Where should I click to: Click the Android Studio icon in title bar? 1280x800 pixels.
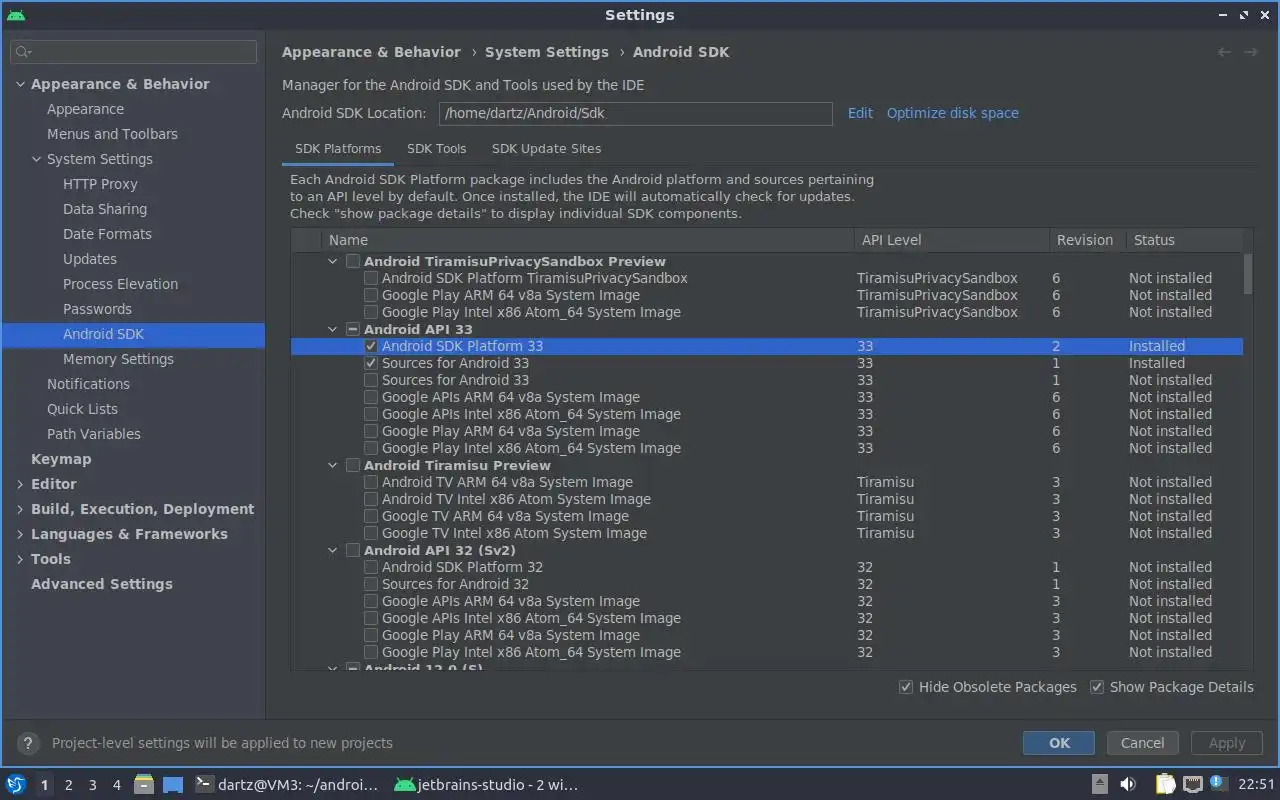[x=15, y=15]
